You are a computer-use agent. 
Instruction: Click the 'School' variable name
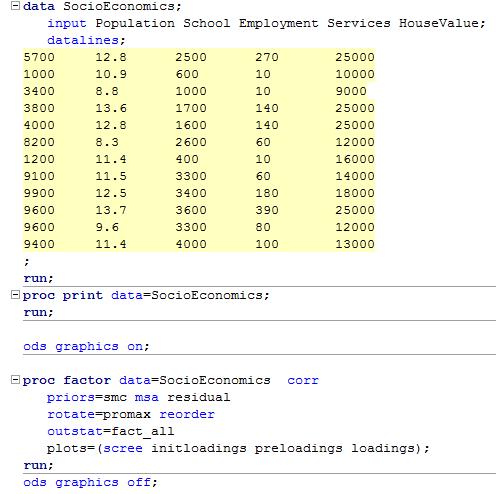[x=207, y=23]
